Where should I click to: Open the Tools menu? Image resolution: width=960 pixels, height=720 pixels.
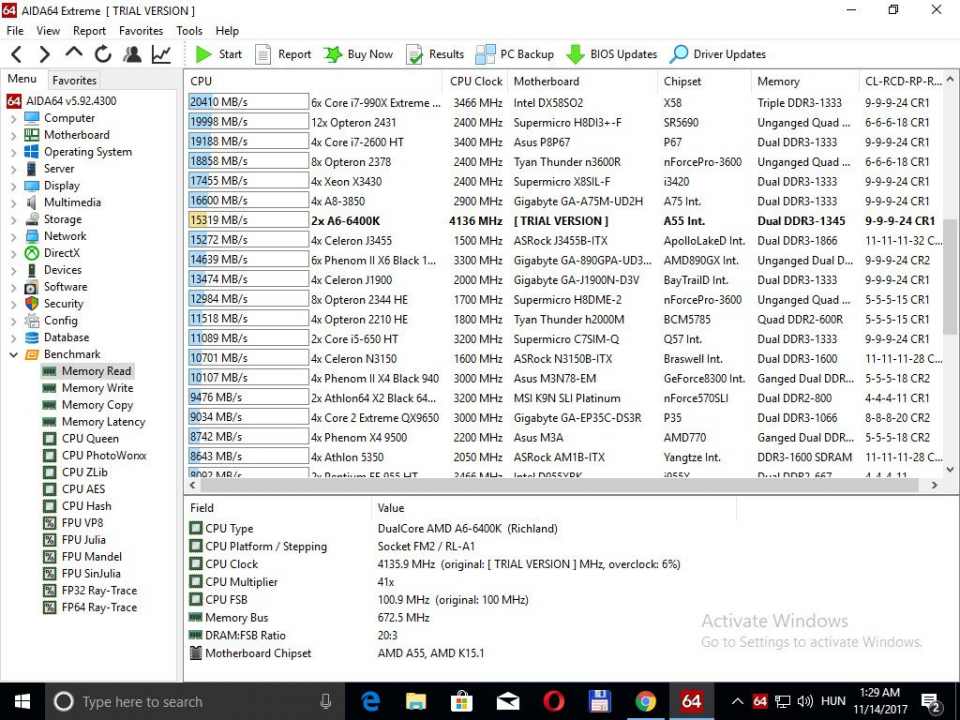pyautogui.click(x=189, y=31)
